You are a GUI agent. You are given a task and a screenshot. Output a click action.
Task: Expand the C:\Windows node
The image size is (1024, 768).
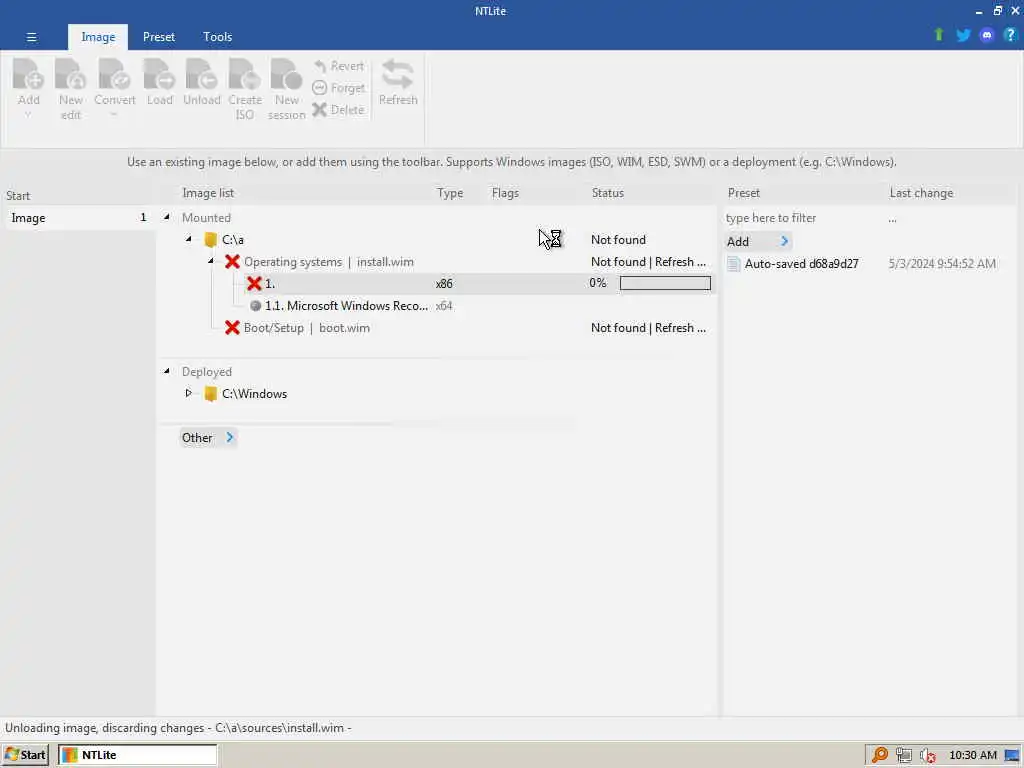188,393
